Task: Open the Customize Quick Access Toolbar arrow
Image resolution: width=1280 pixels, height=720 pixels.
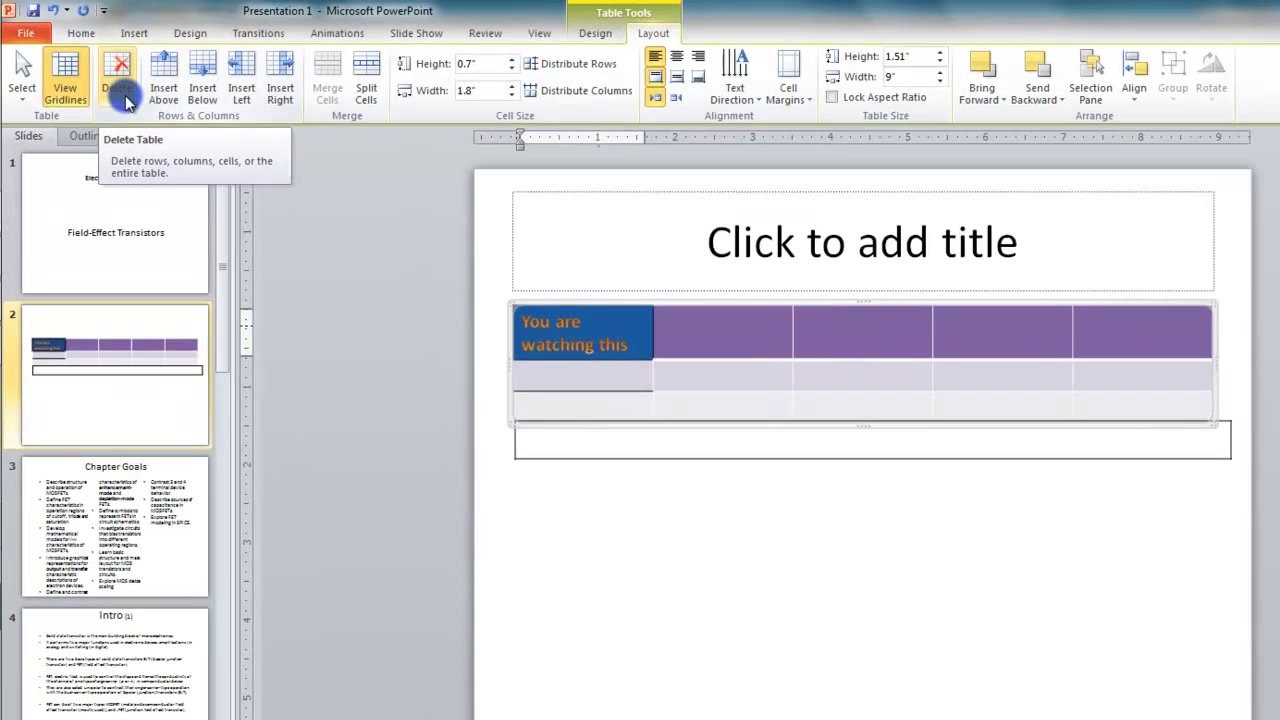Action: click(104, 11)
